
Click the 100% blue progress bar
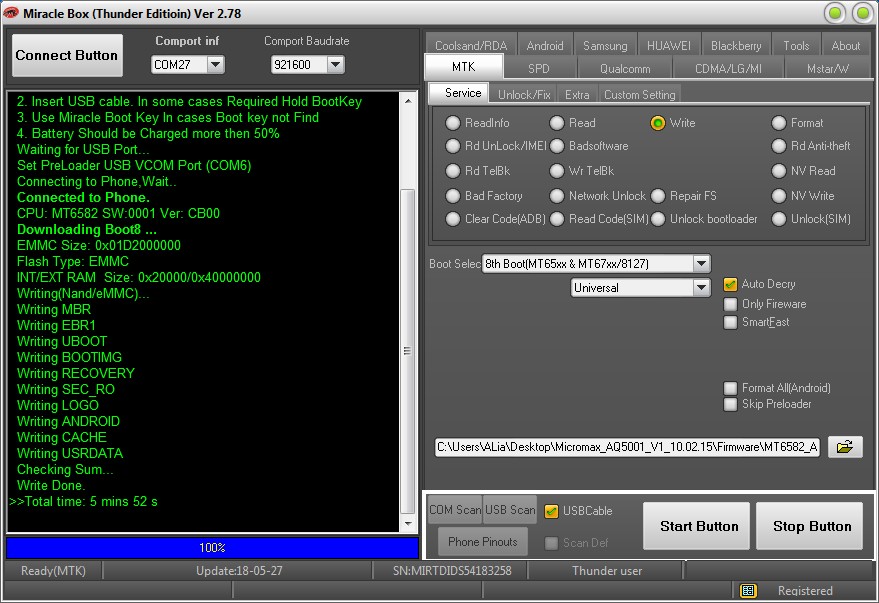click(x=212, y=548)
